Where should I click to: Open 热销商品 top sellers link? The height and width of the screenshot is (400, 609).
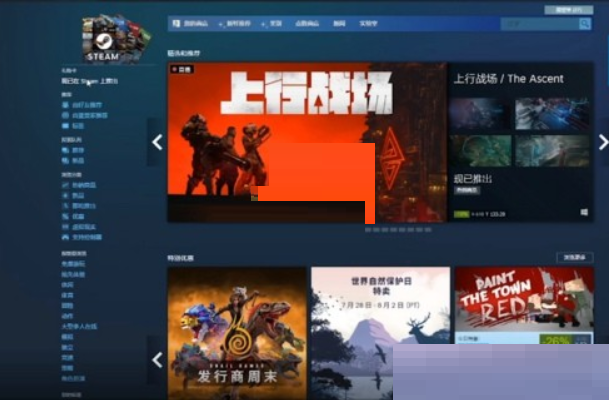pyautogui.click(x=84, y=185)
